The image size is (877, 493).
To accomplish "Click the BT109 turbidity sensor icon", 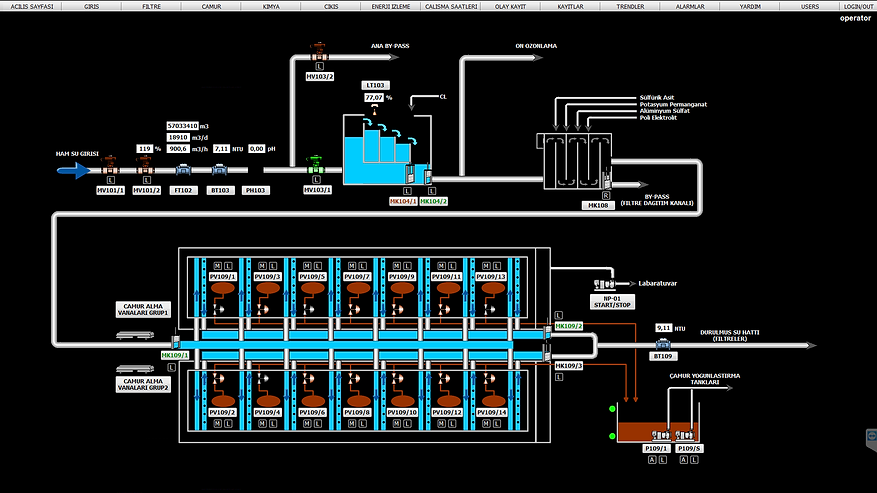I will 662,343.
